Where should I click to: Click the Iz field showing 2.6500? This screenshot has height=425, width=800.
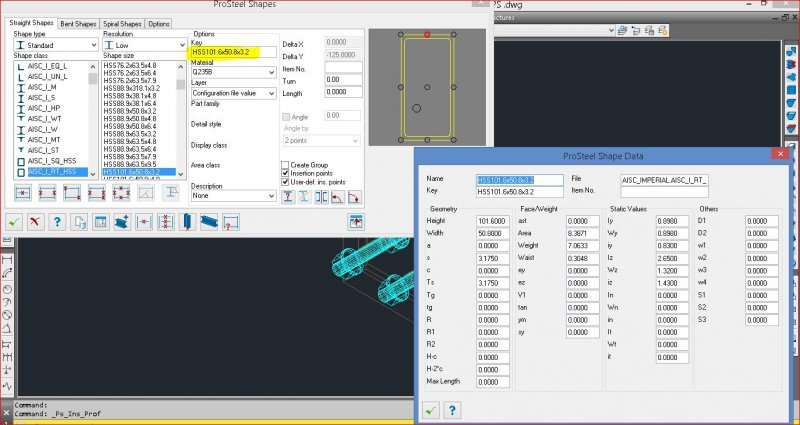coord(672,258)
